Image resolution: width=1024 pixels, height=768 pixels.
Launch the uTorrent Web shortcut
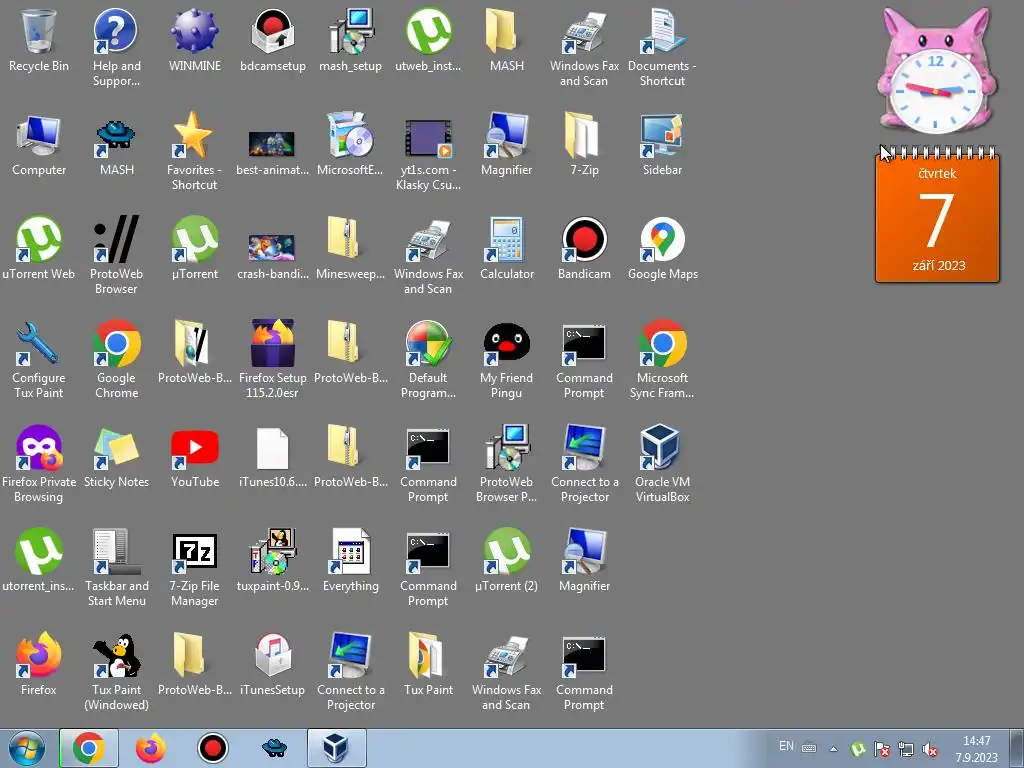39,249
